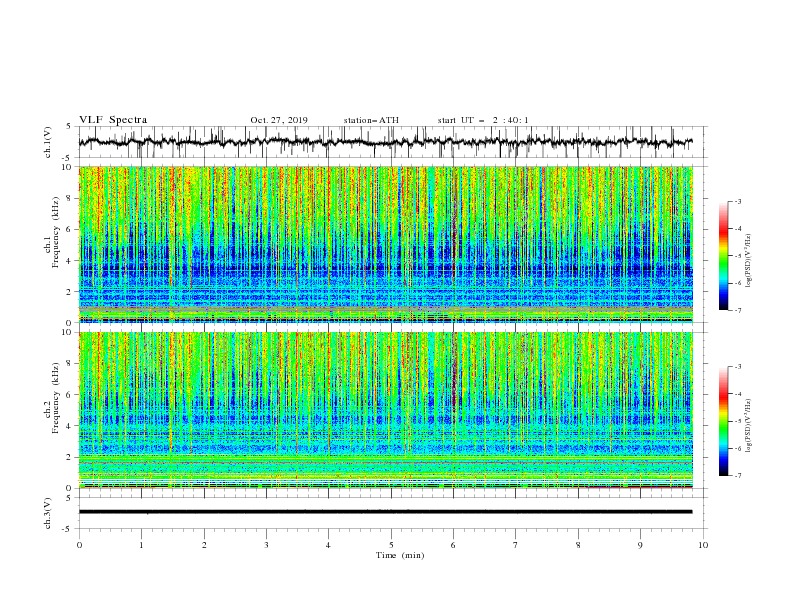The width and height of the screenshot is (792, 612).
Task: Click the ch.1 colorbar tick label "-7"
Action: coord(738,311)
